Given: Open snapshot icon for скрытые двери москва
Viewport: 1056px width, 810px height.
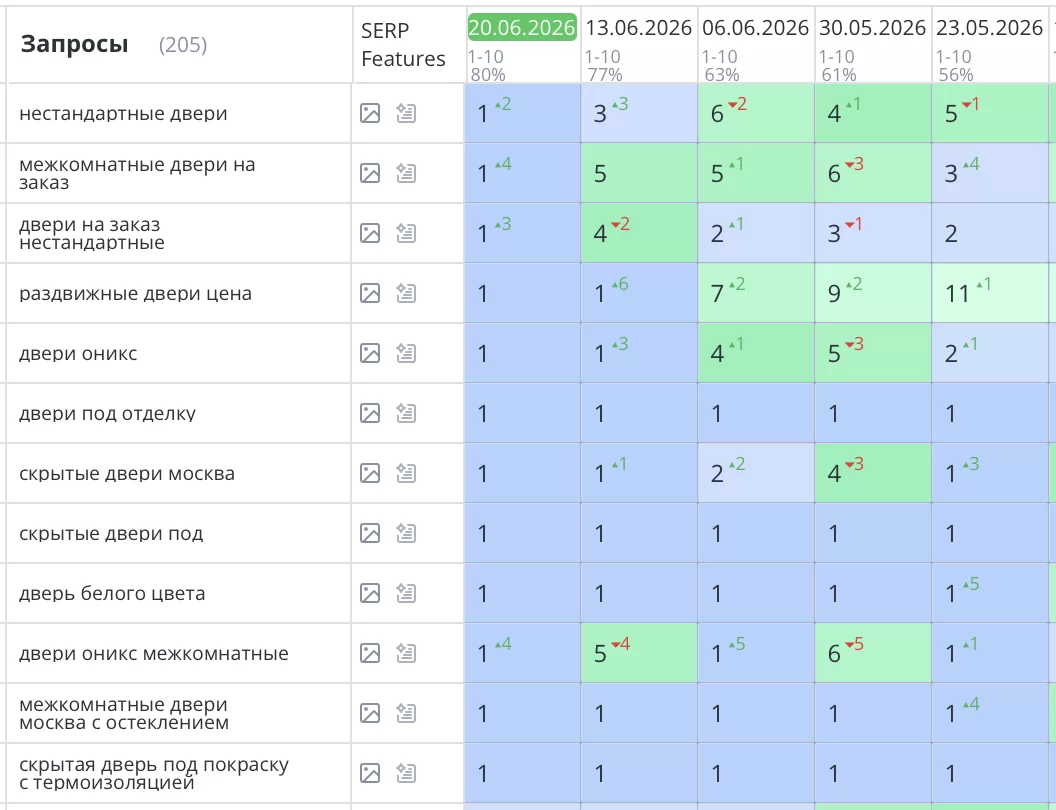Looking at the screenshot, I should coord(405,473).
